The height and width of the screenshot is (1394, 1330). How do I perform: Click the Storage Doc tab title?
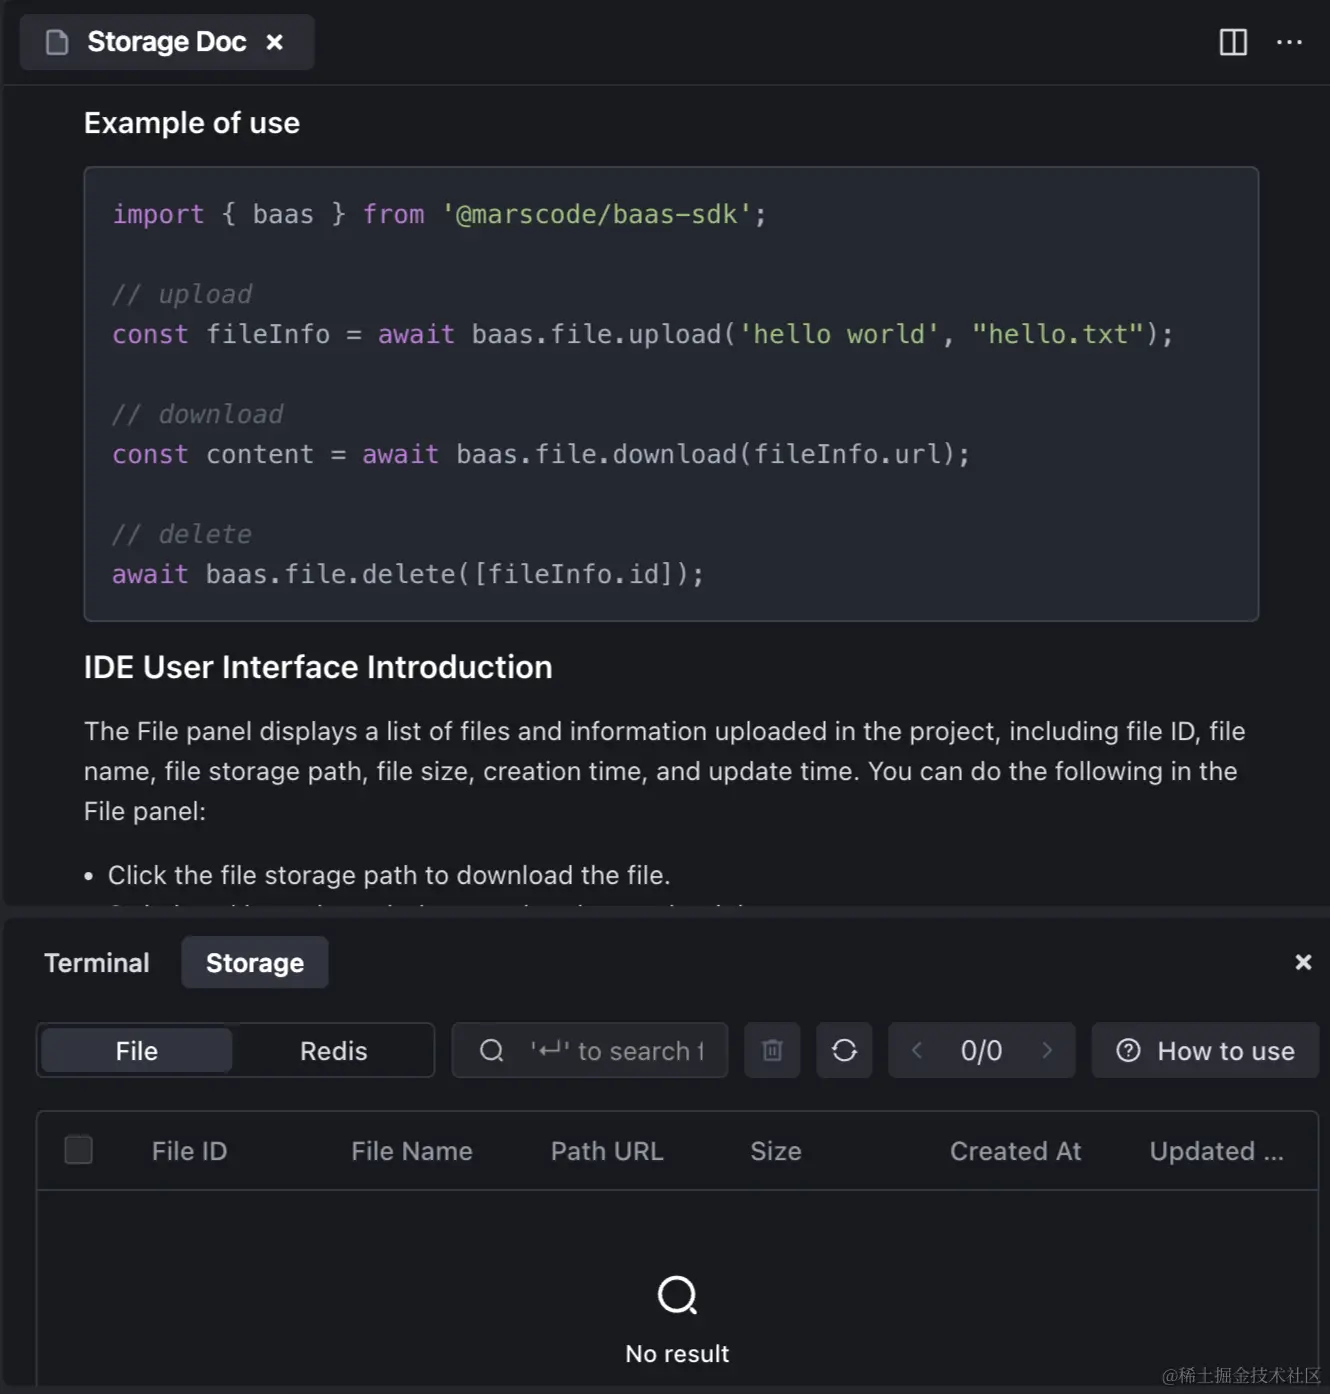(x=166, y=42)
